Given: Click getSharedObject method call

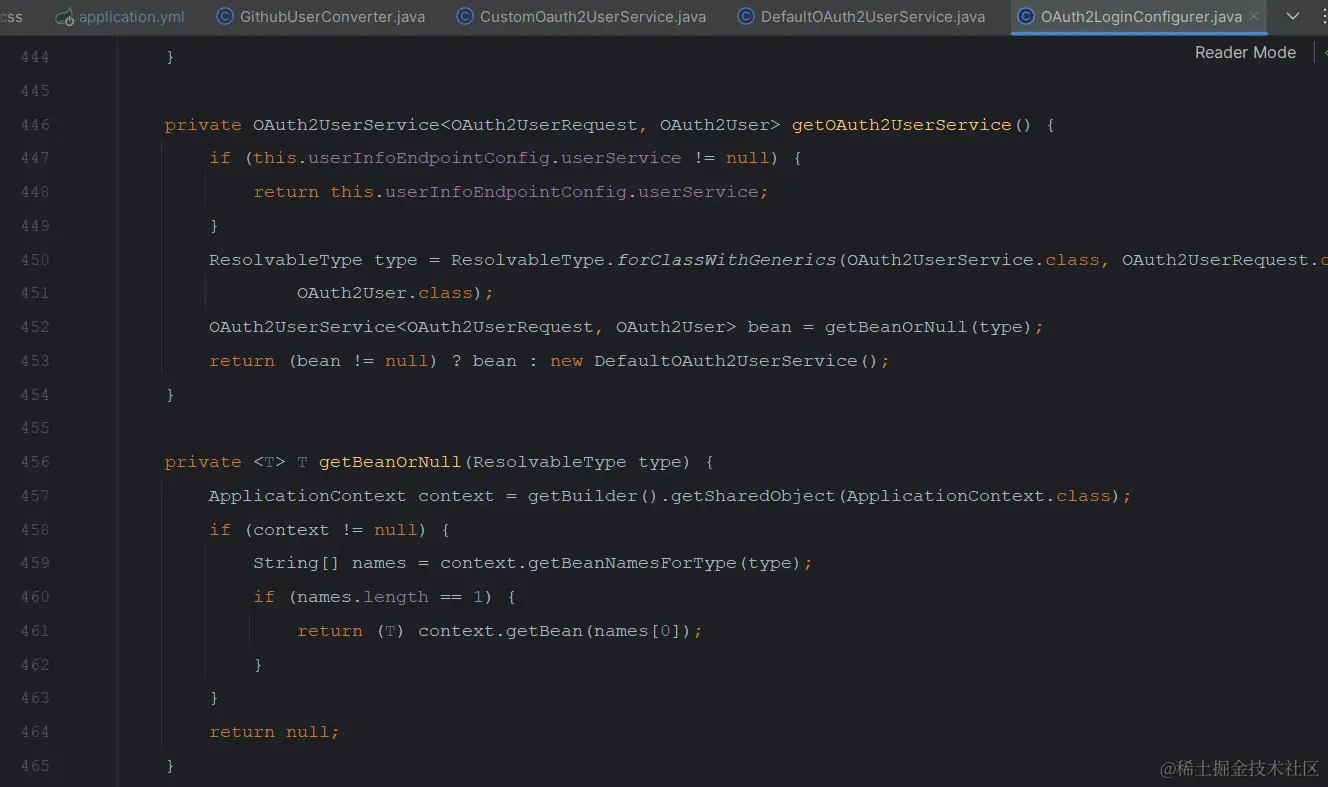Looking at the screenshot, I should 754,496.
